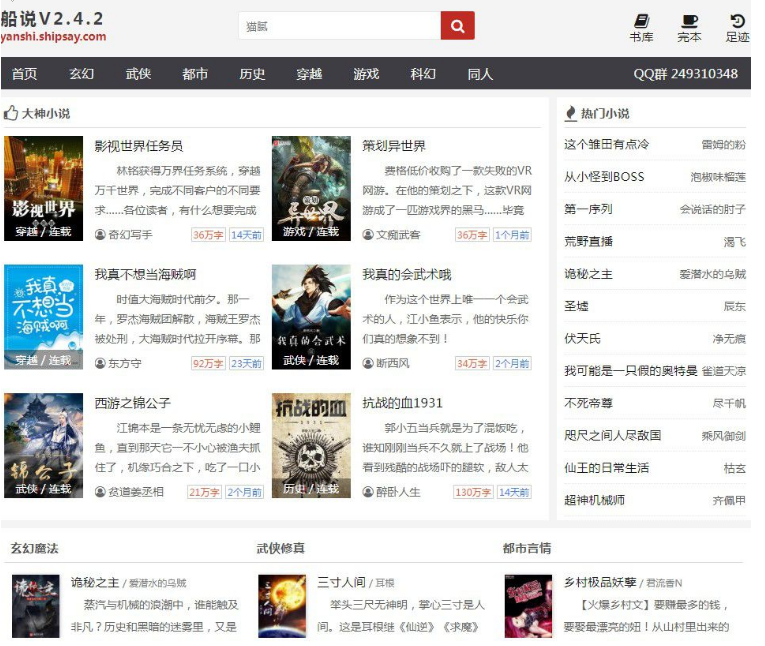Open hot novel 超神机械师

pos(594,500)
